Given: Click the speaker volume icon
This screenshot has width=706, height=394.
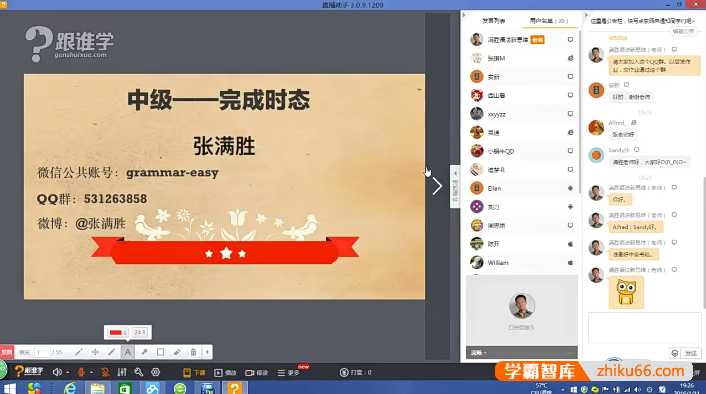Looking at the screenshot, I should (57, 372).
